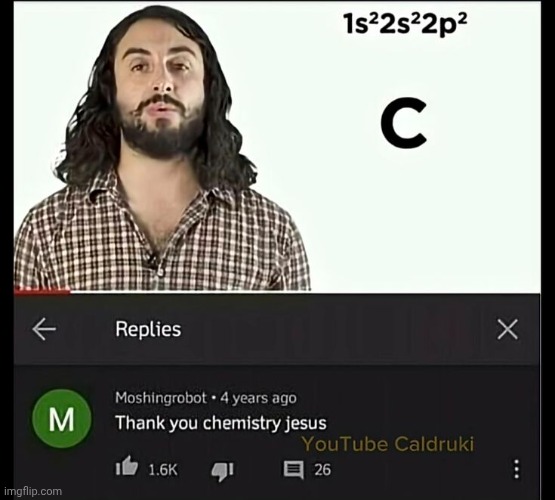Click the imgflip.com watermark
555x500 pixels.
point(33,491)
